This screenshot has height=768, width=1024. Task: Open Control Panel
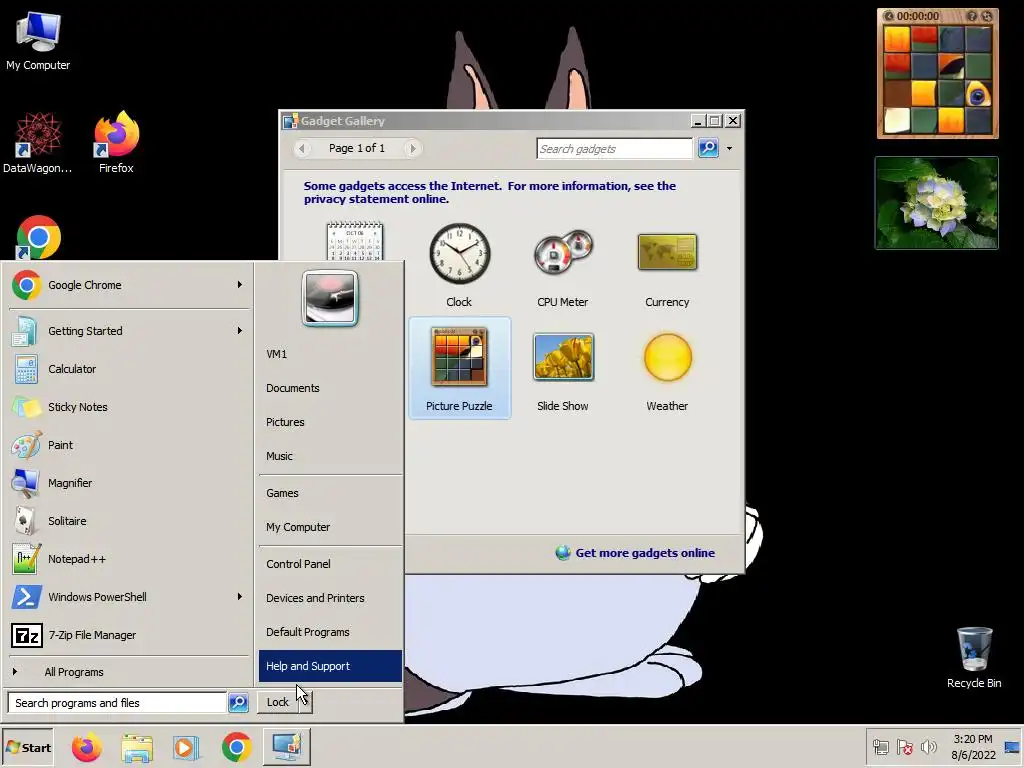click(330, 564)
